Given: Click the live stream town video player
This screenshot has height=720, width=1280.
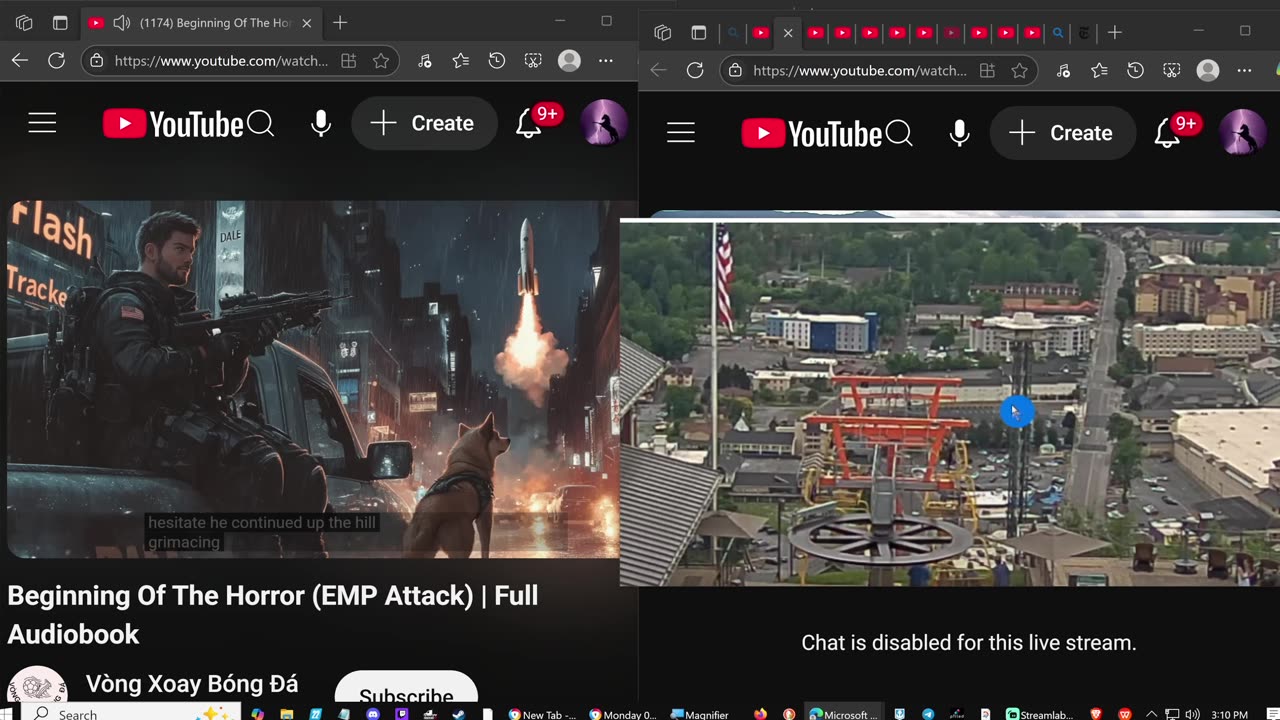Looking at the screenshot, I should click(x=950, y=402).
